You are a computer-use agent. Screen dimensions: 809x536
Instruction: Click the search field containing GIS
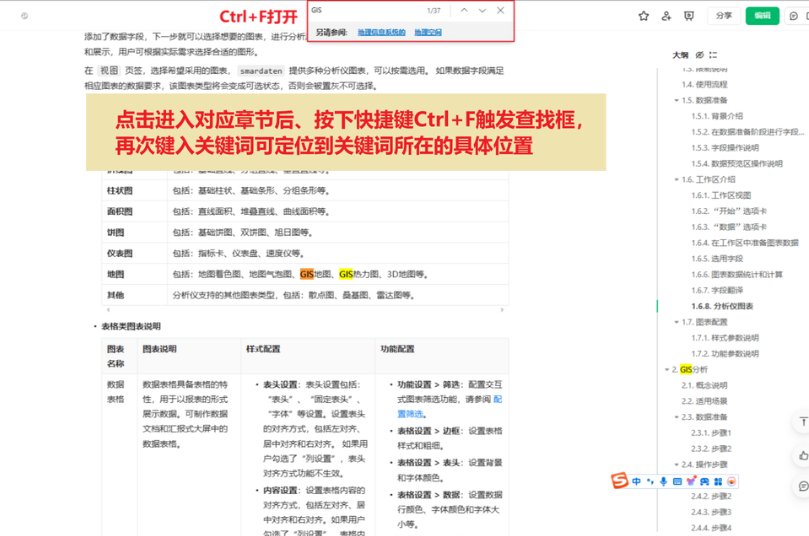tap(366, 10)
